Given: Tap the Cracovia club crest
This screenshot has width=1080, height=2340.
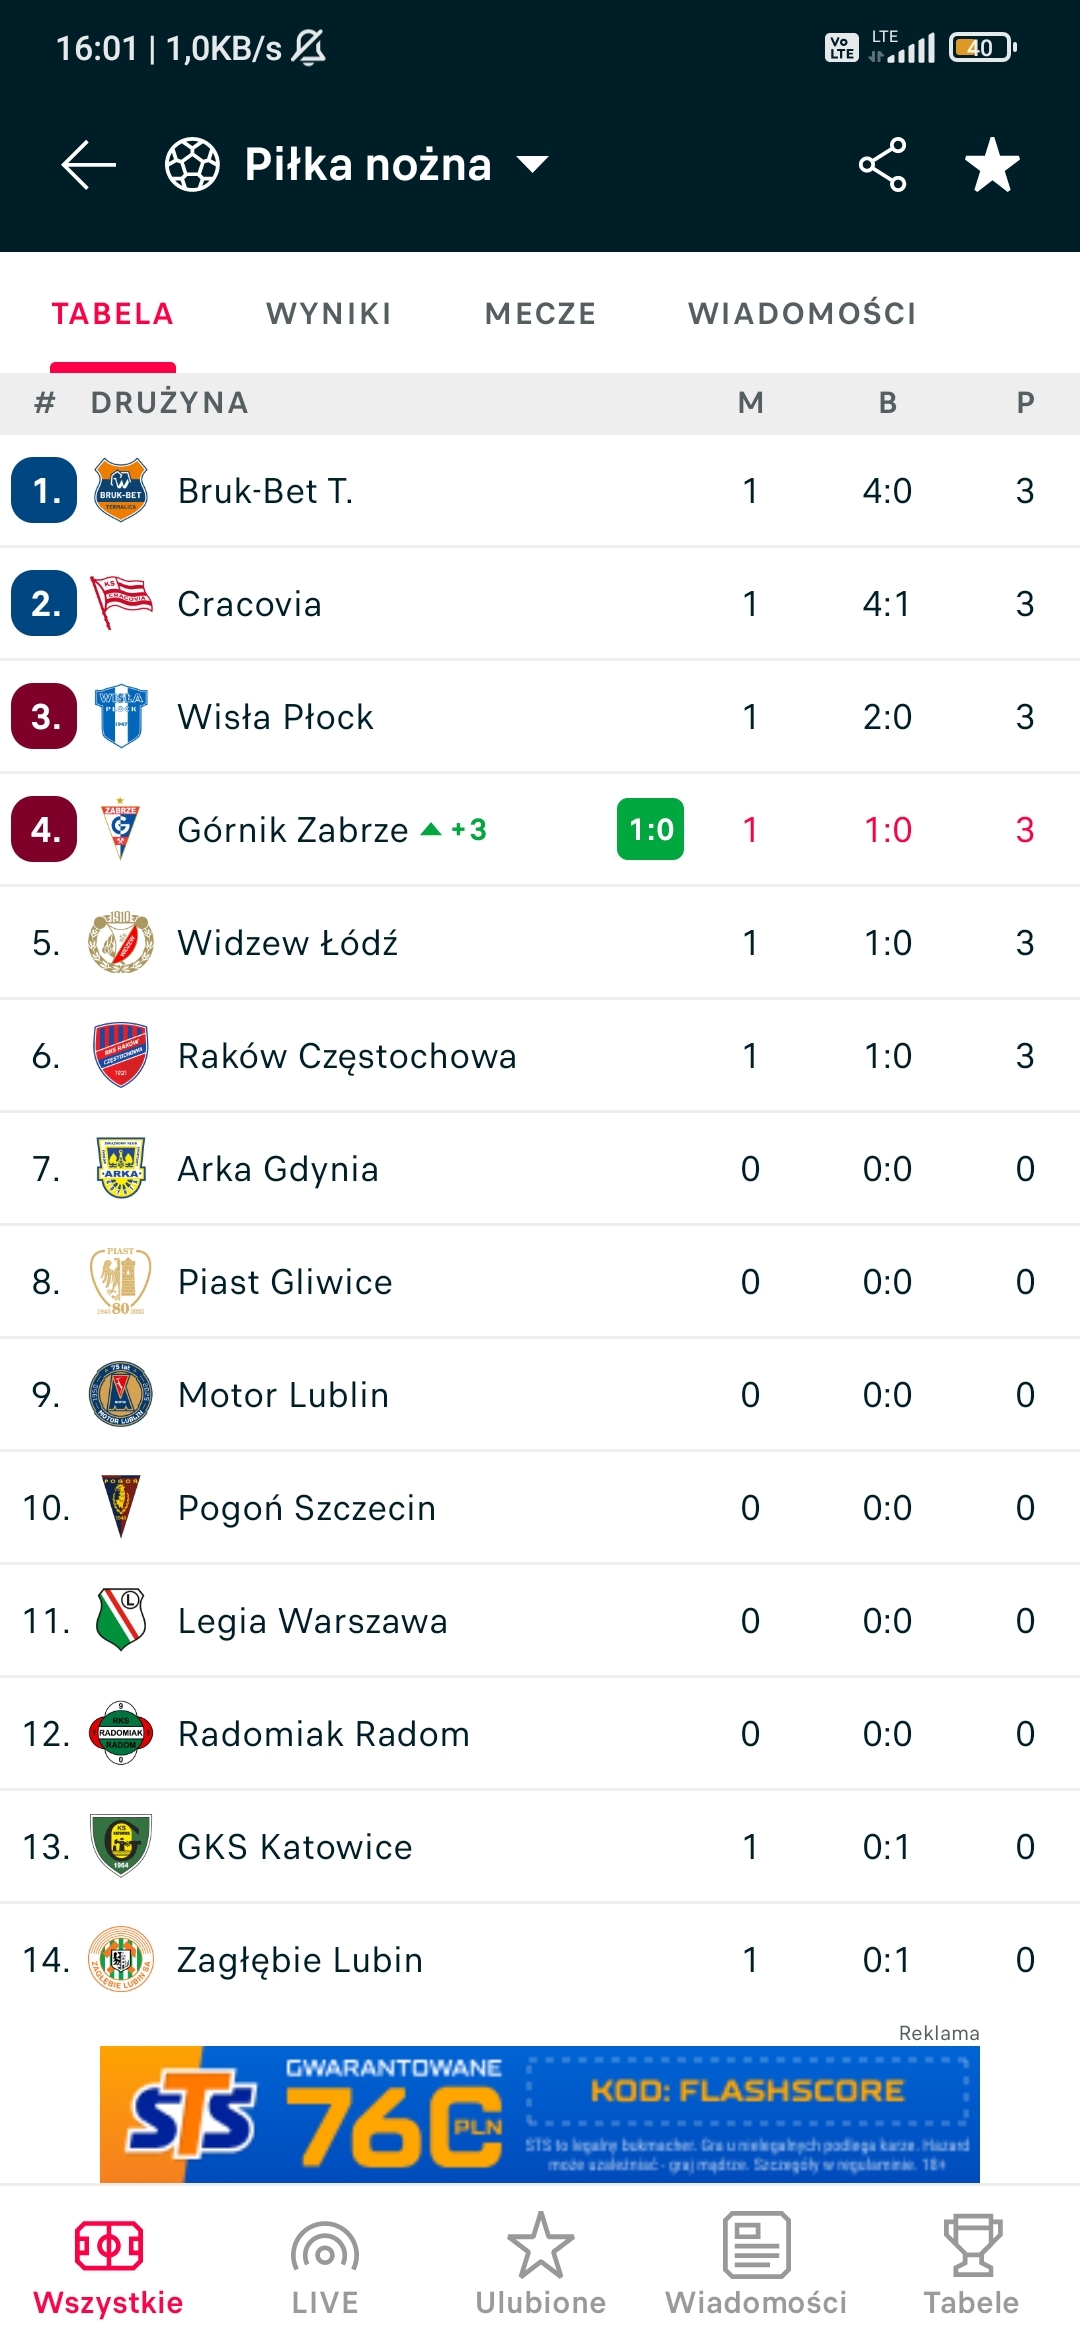Looking at the screenshot, I should pyautogui.click(x=121, y=603).
